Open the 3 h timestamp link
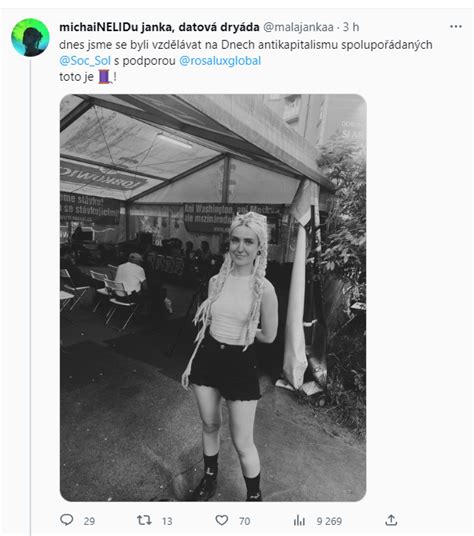This screenshot has width=474, height=536. [351, 27]
